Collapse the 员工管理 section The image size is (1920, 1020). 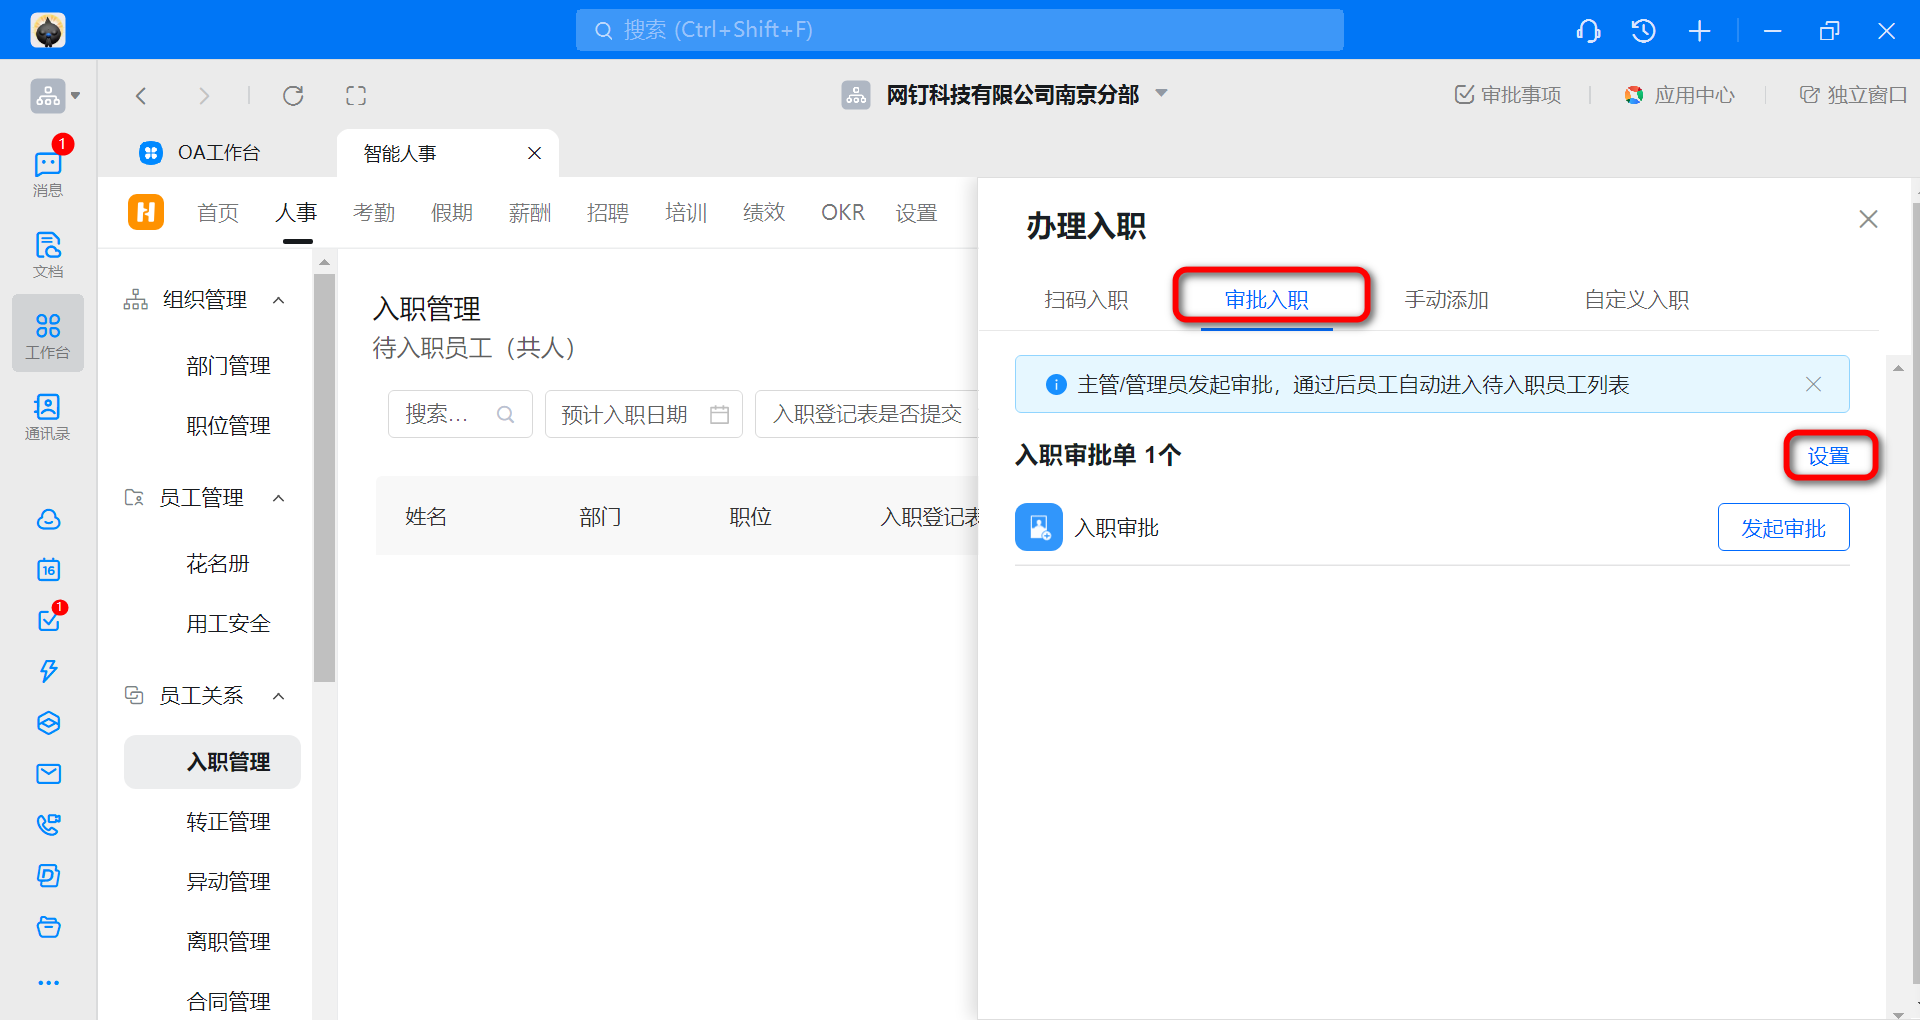pyautogui.click(x=279, y=498)
